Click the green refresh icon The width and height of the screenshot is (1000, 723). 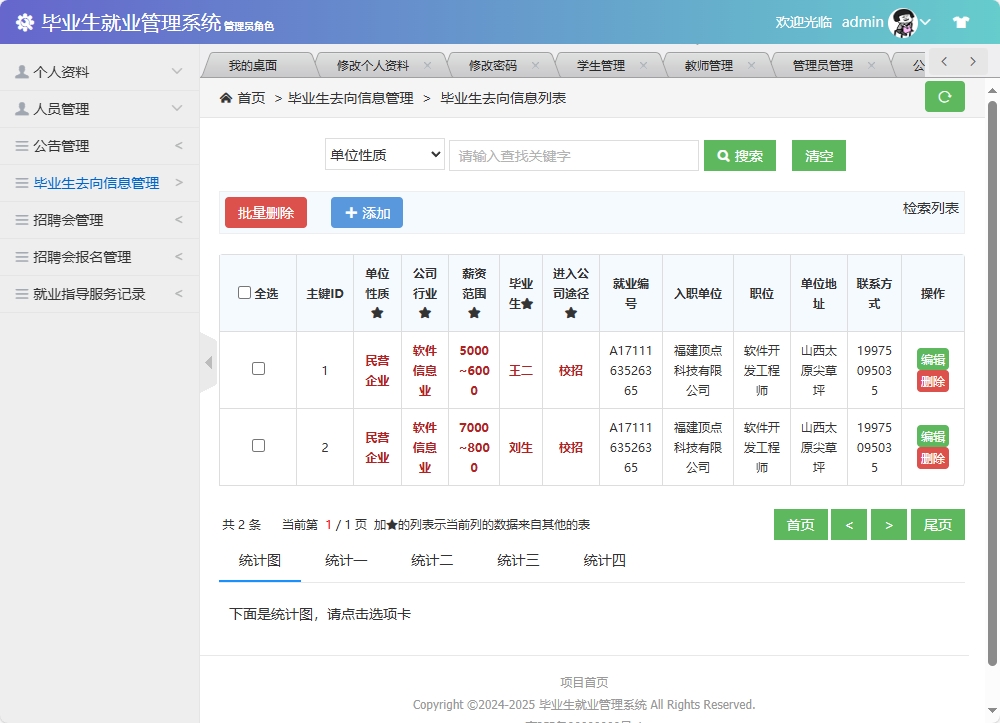pos(944,96)
